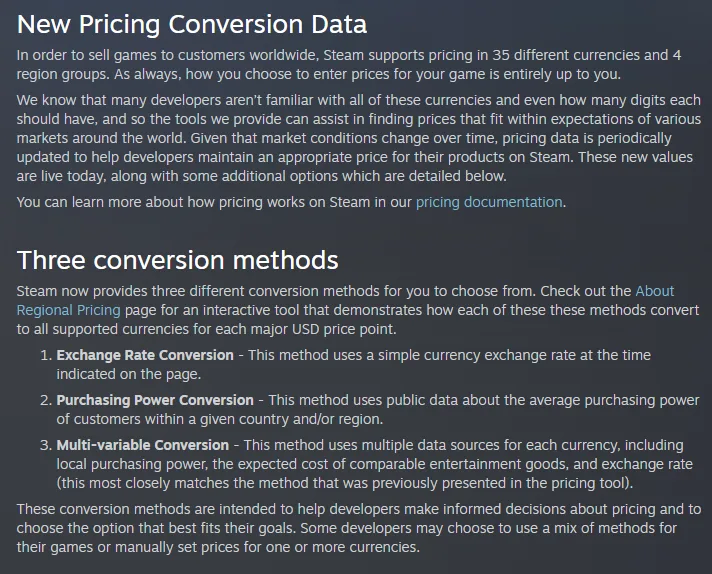Click list number 3 of the methods
Screen dimensions: 712x574
click(x=44, y=445)
